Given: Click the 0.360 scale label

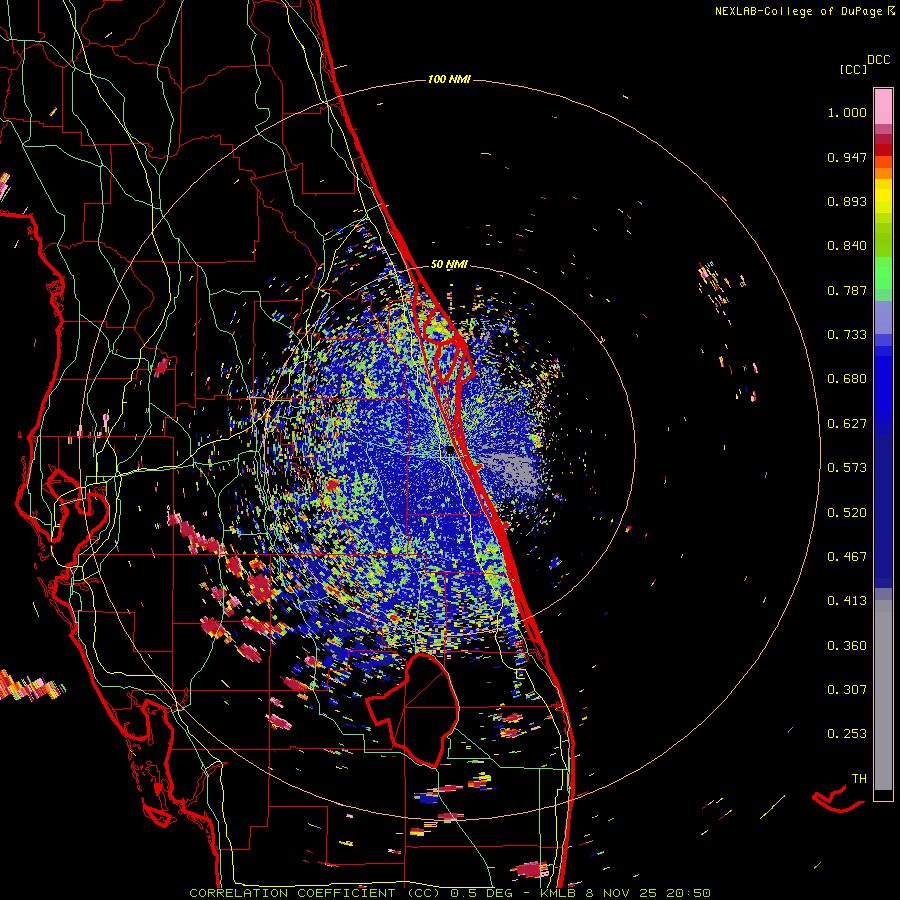Looking at the screenshot, I should (x=847, y=646).
